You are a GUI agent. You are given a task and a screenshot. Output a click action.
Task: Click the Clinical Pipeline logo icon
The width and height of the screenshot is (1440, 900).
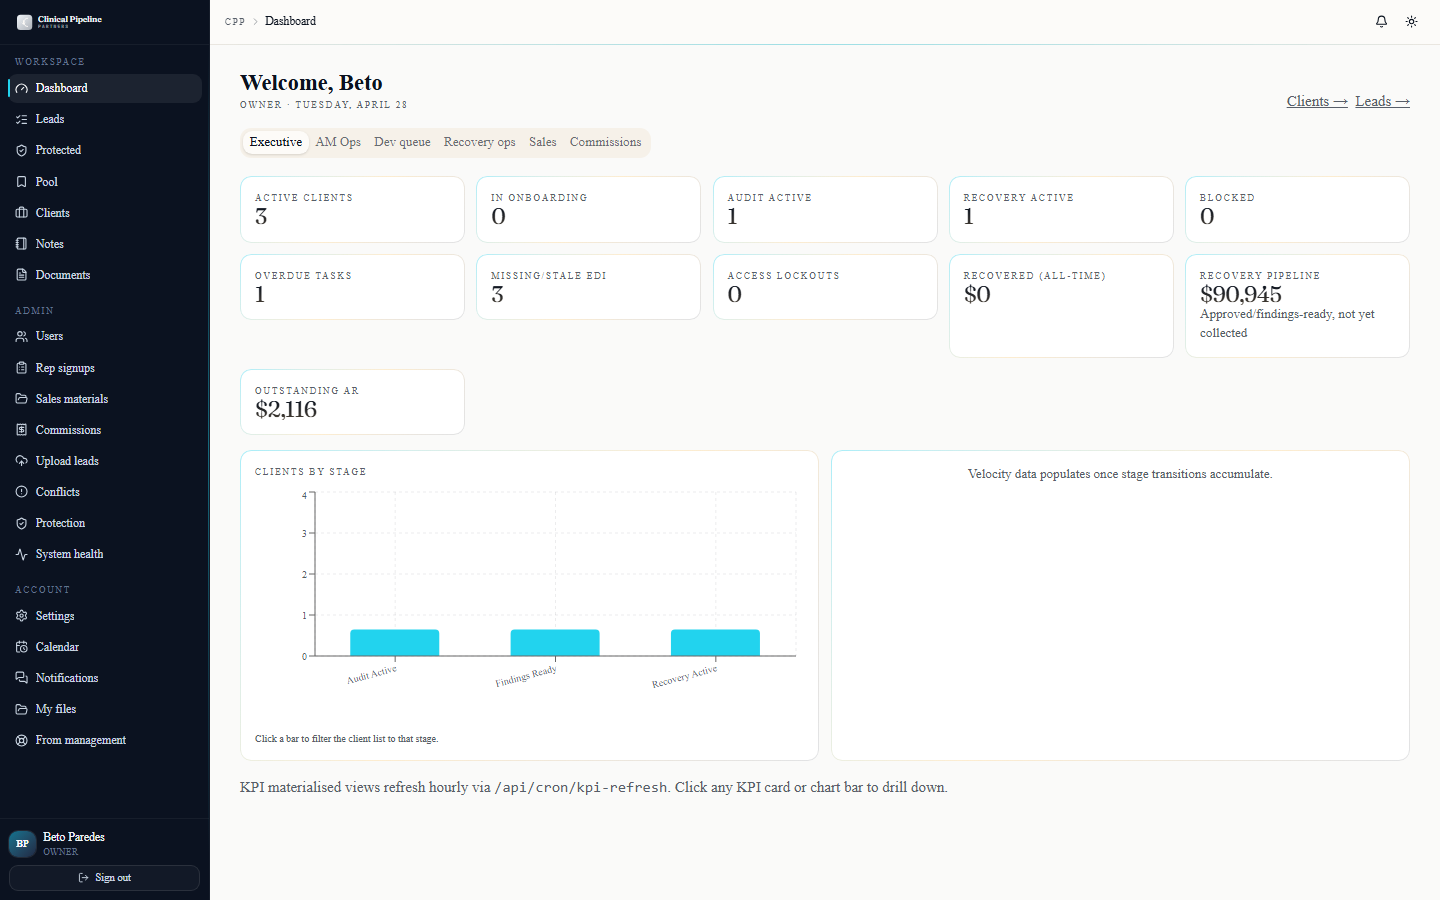(x=25, y=22)
